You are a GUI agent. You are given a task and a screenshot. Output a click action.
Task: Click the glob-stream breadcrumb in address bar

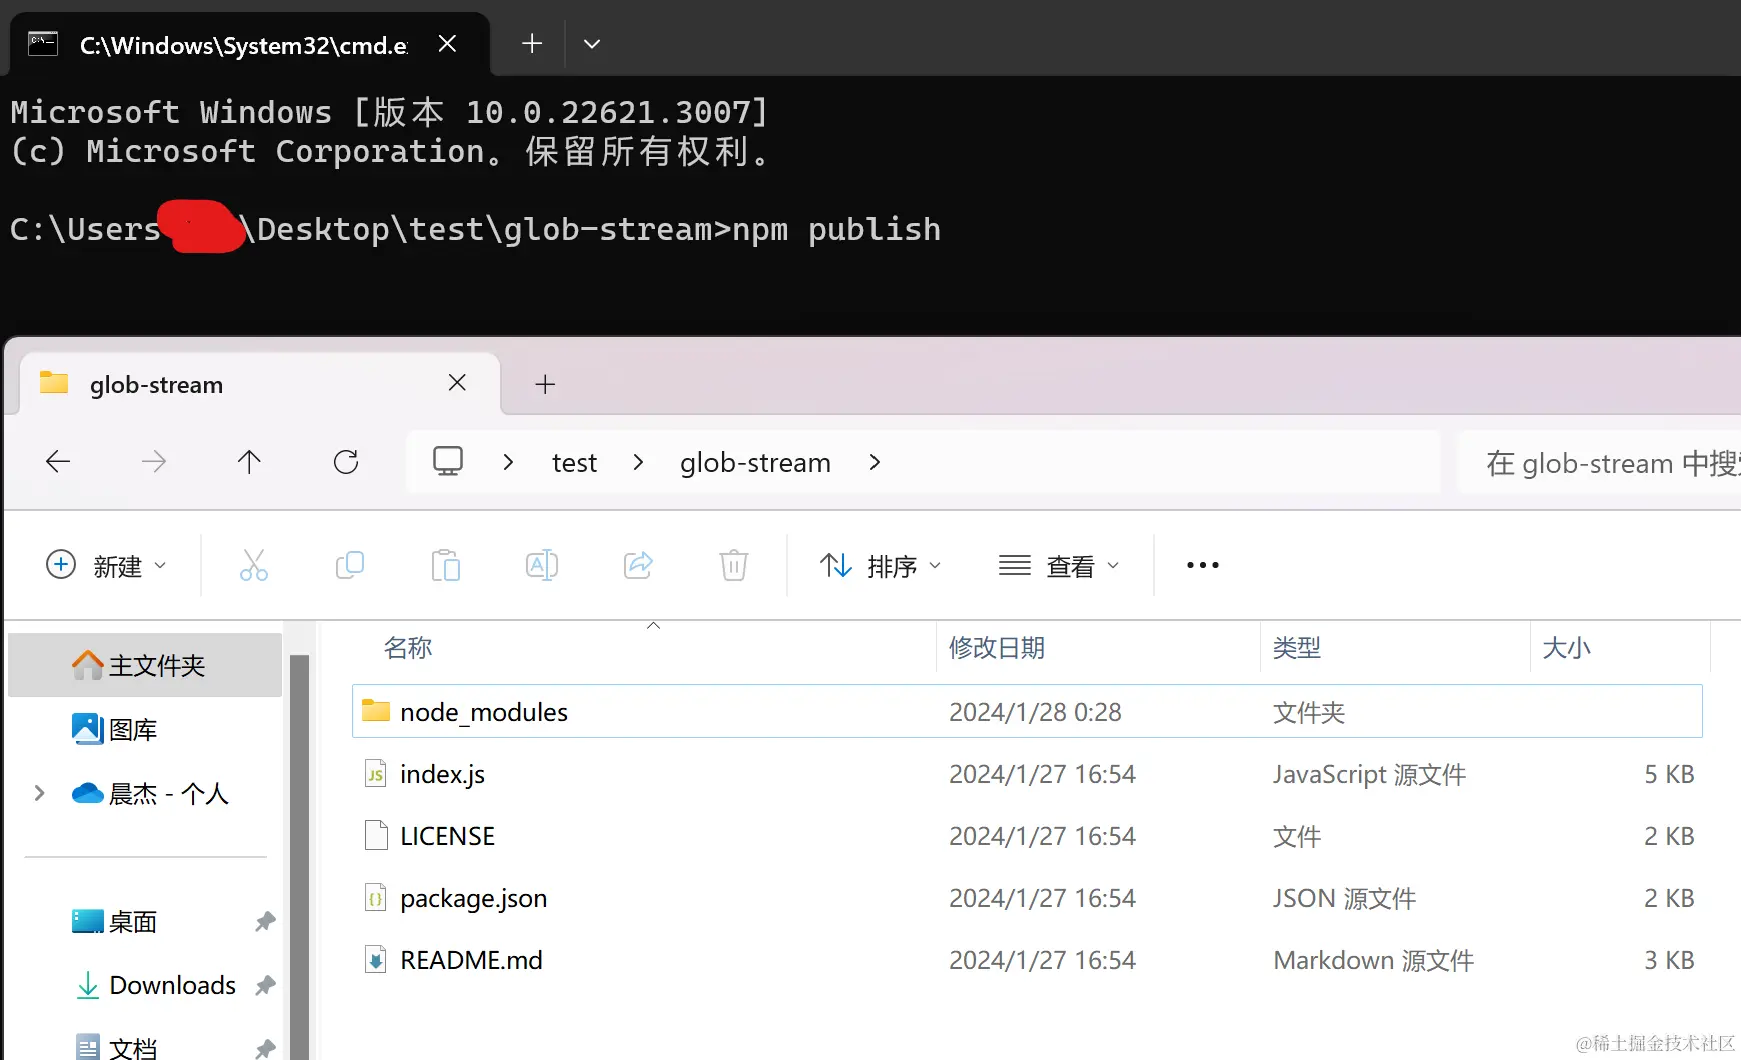[x=755, y=462]
